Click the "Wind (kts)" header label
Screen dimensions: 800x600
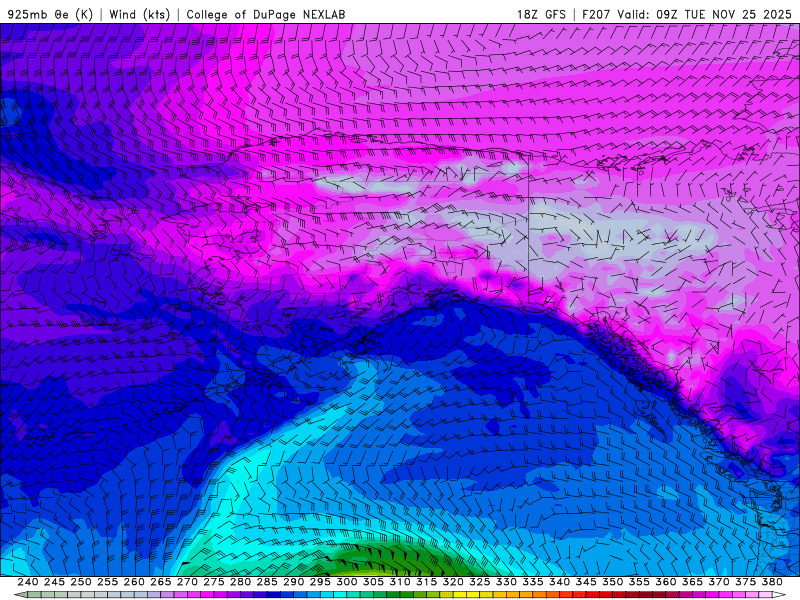tap(139, 14)
